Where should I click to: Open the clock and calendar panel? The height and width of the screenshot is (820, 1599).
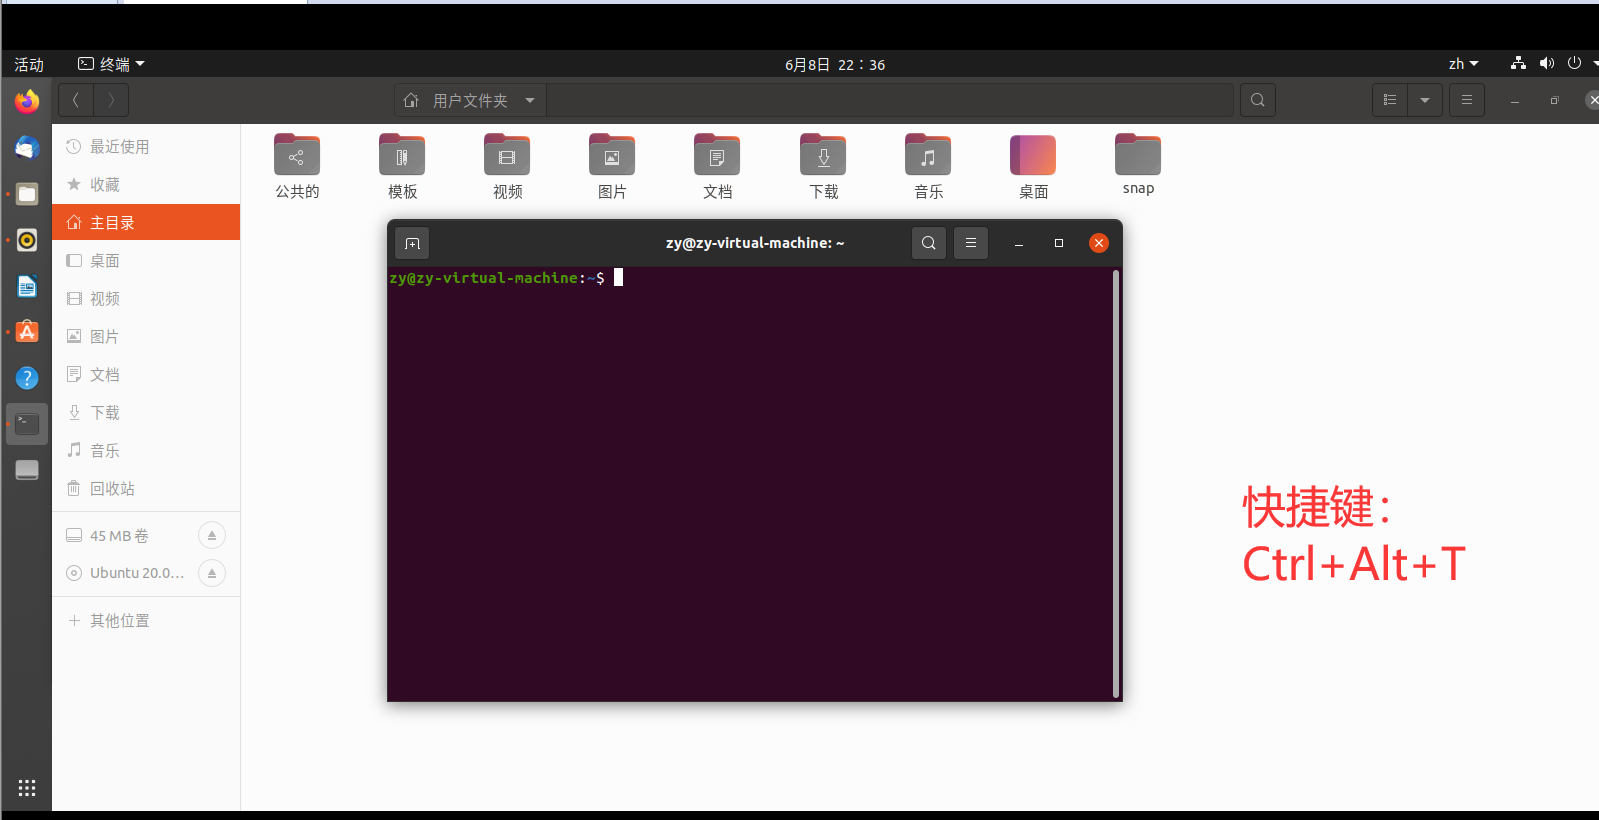[x=835, y=64]
